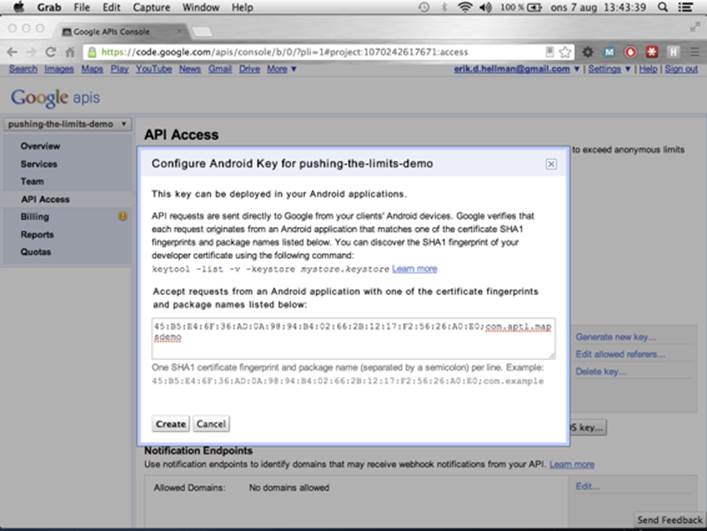Select Reports in sidebar

pos(37,234)
